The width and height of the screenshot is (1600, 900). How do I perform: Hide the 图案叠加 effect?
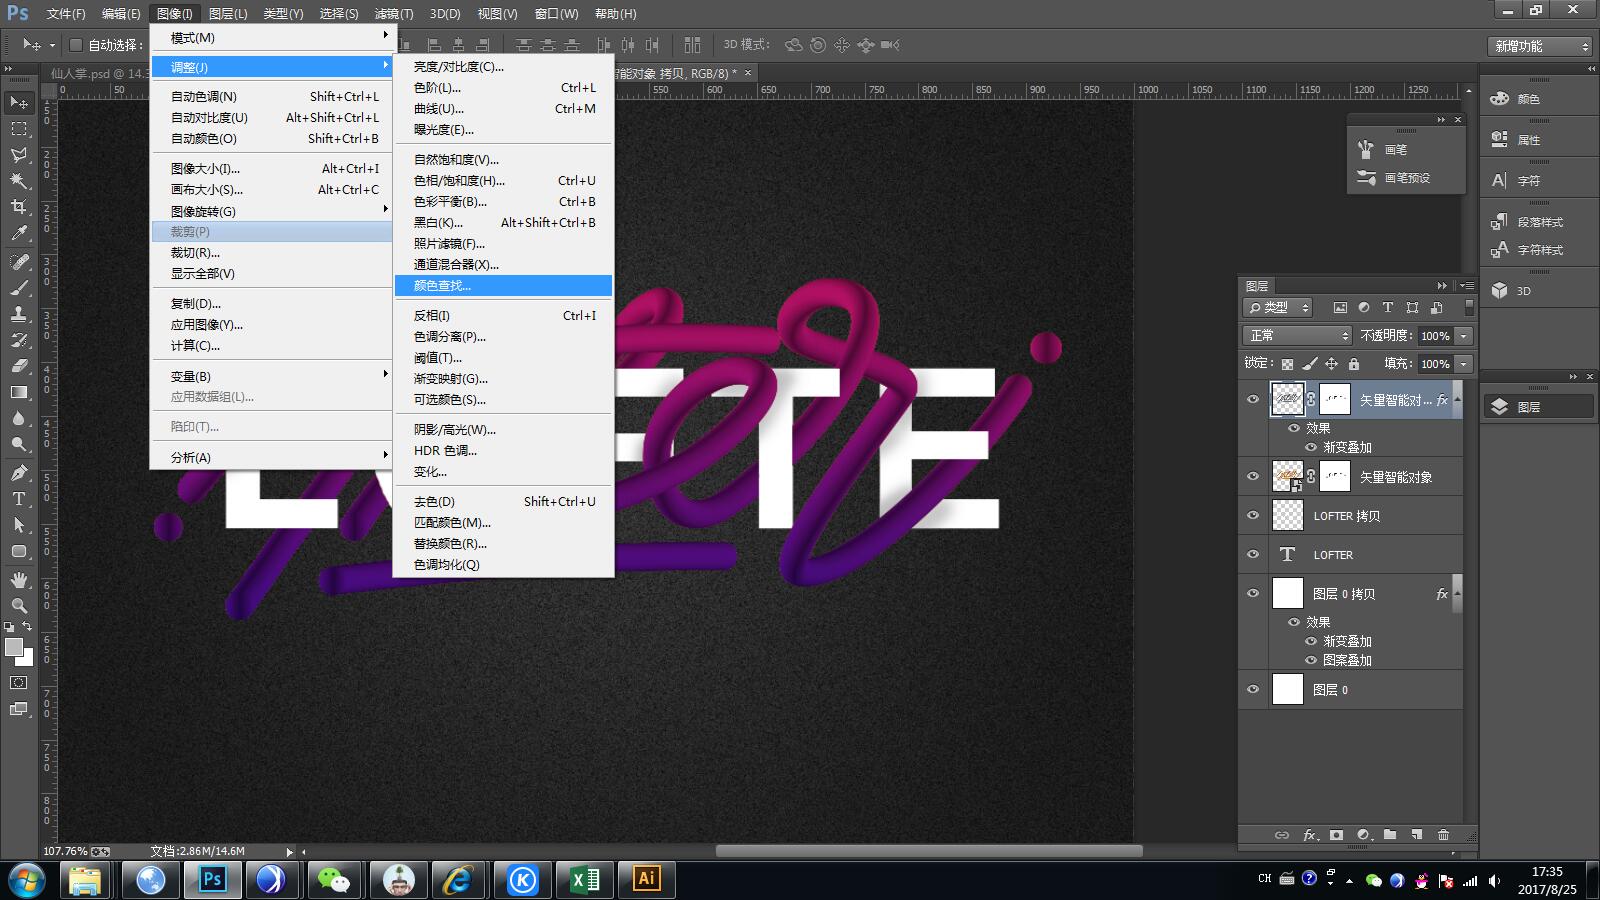pos(1311,660)
